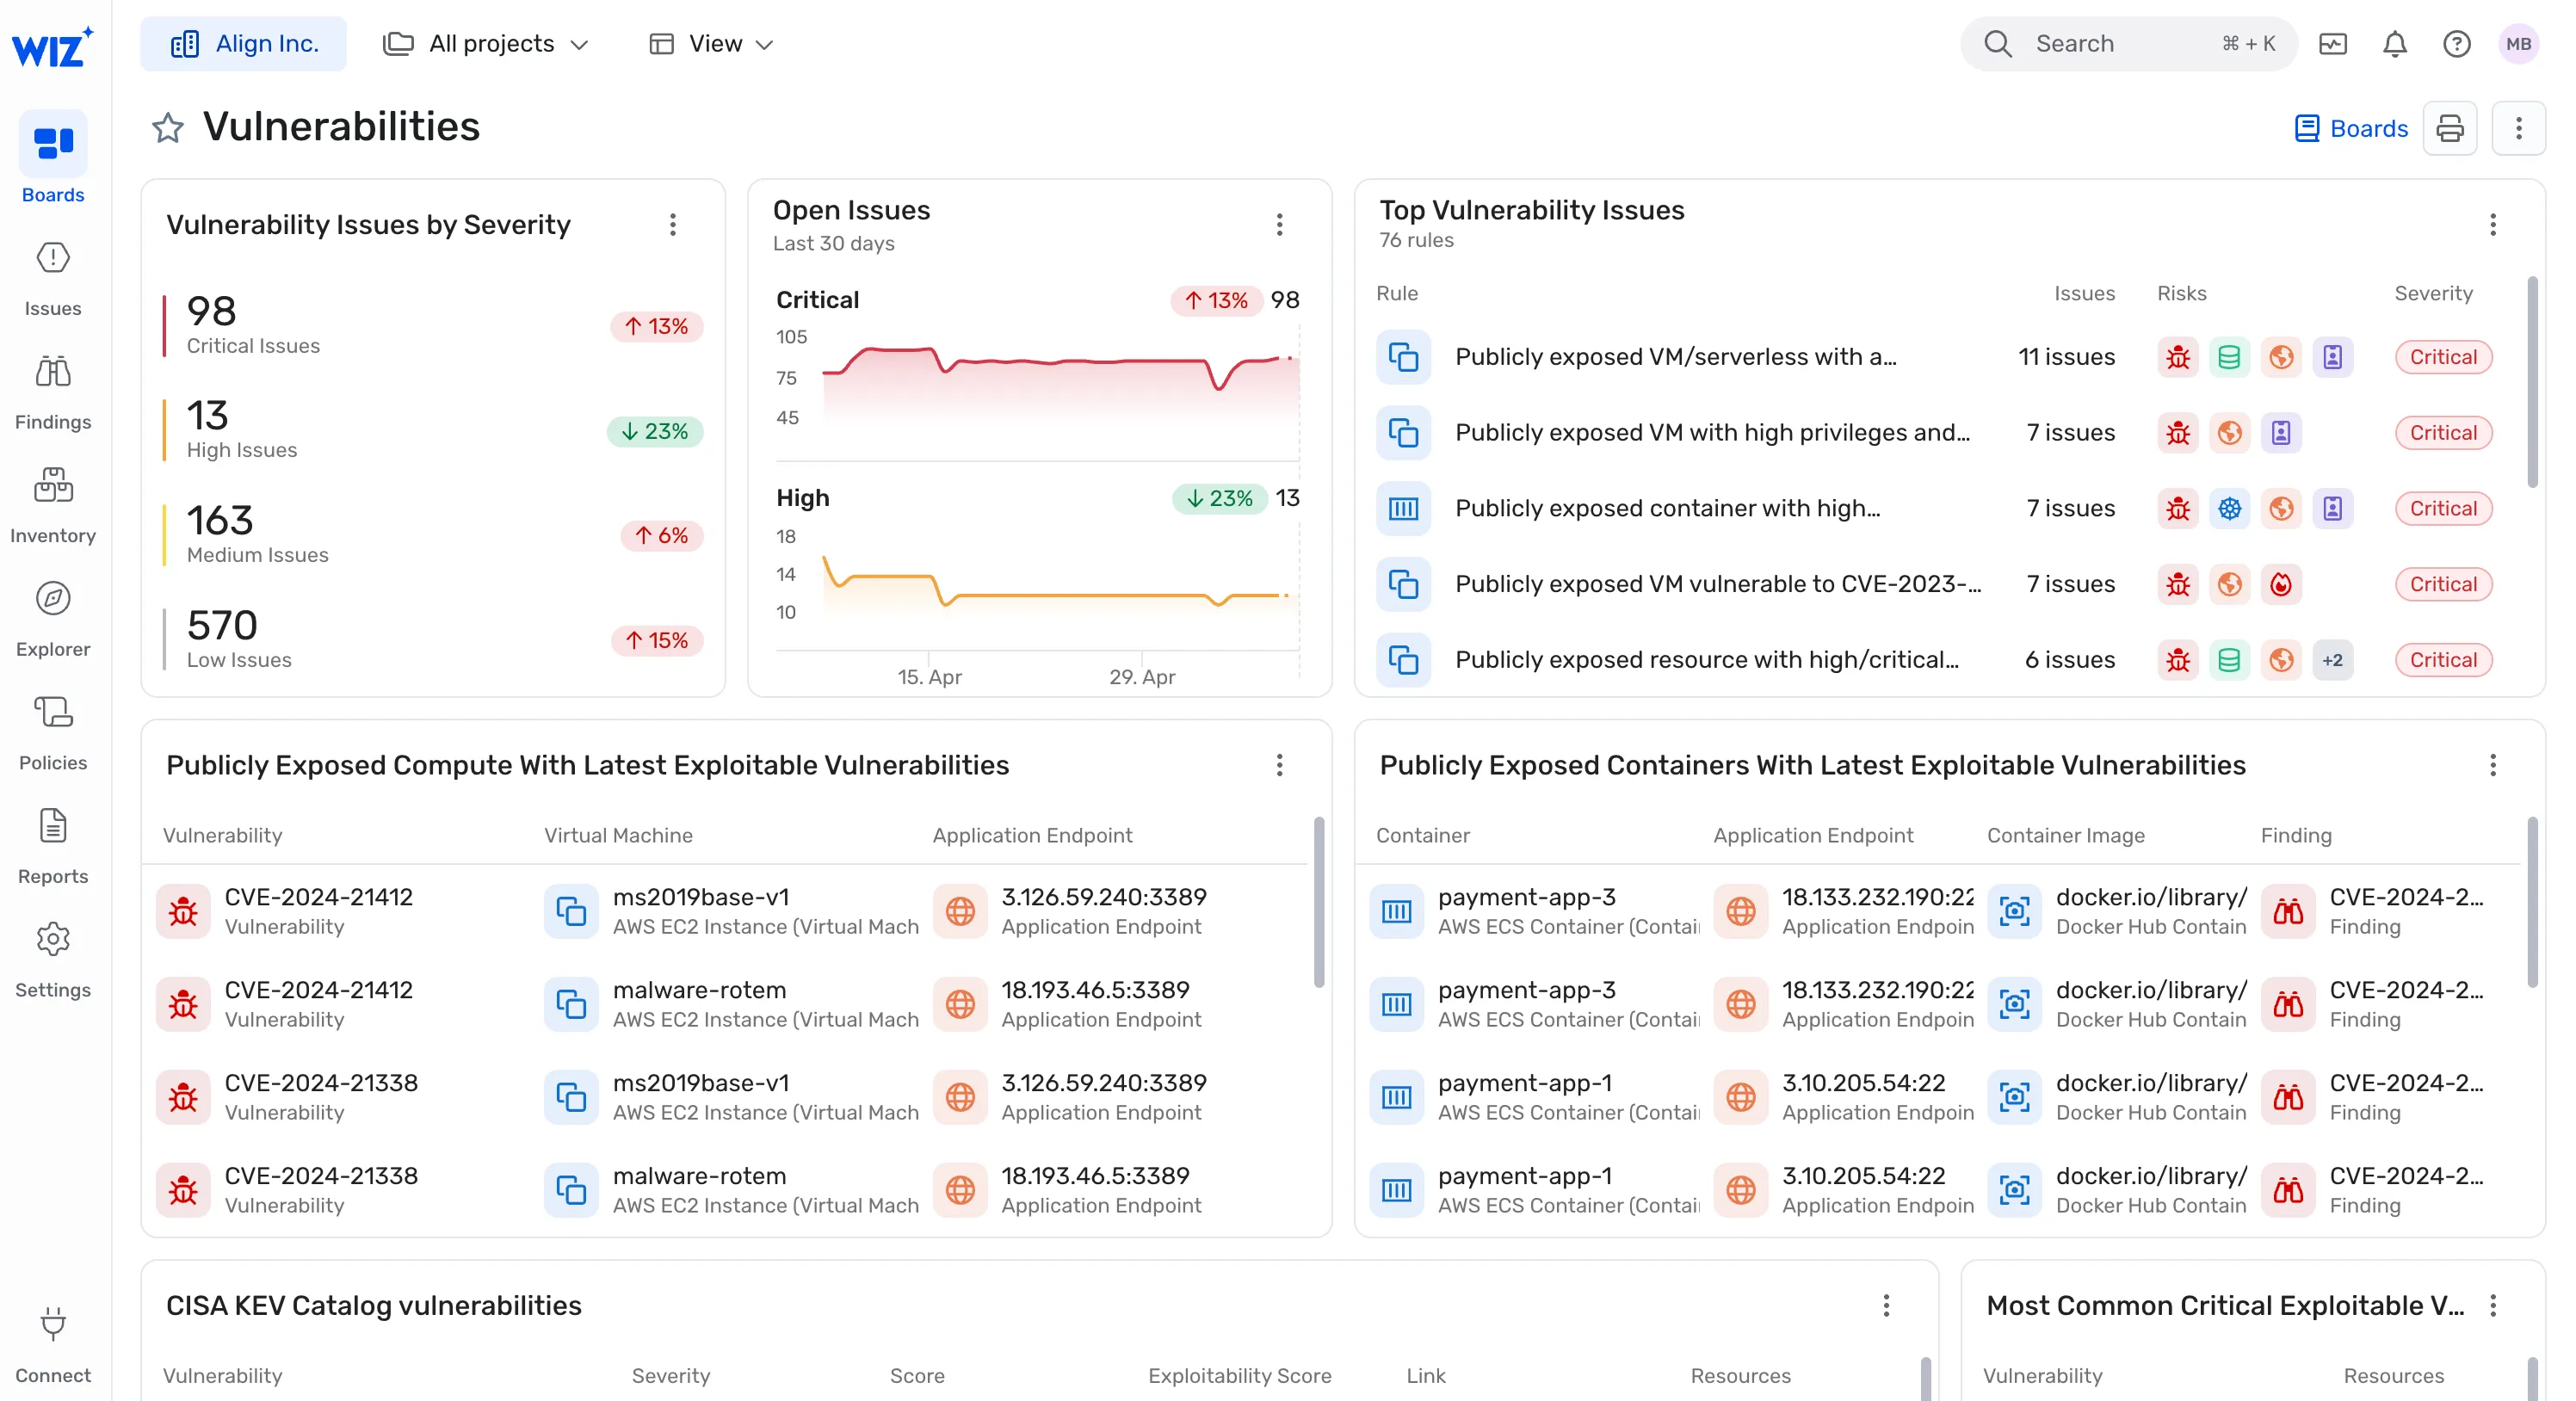The image size is (2576, 1401).
Task: Select the Align Inc. tenant button
Action: (244, 44)
